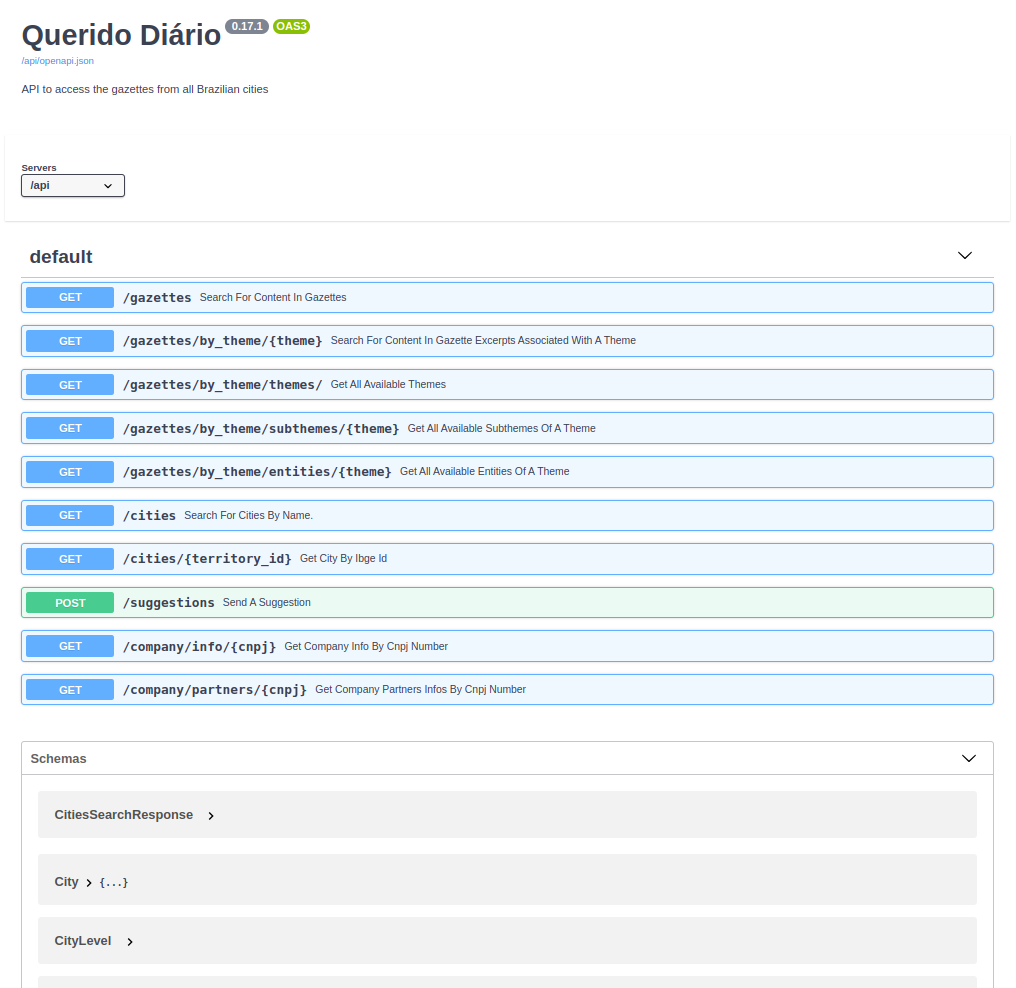
Task: Click the OAS3 badge
Action: tap(292, 27)
